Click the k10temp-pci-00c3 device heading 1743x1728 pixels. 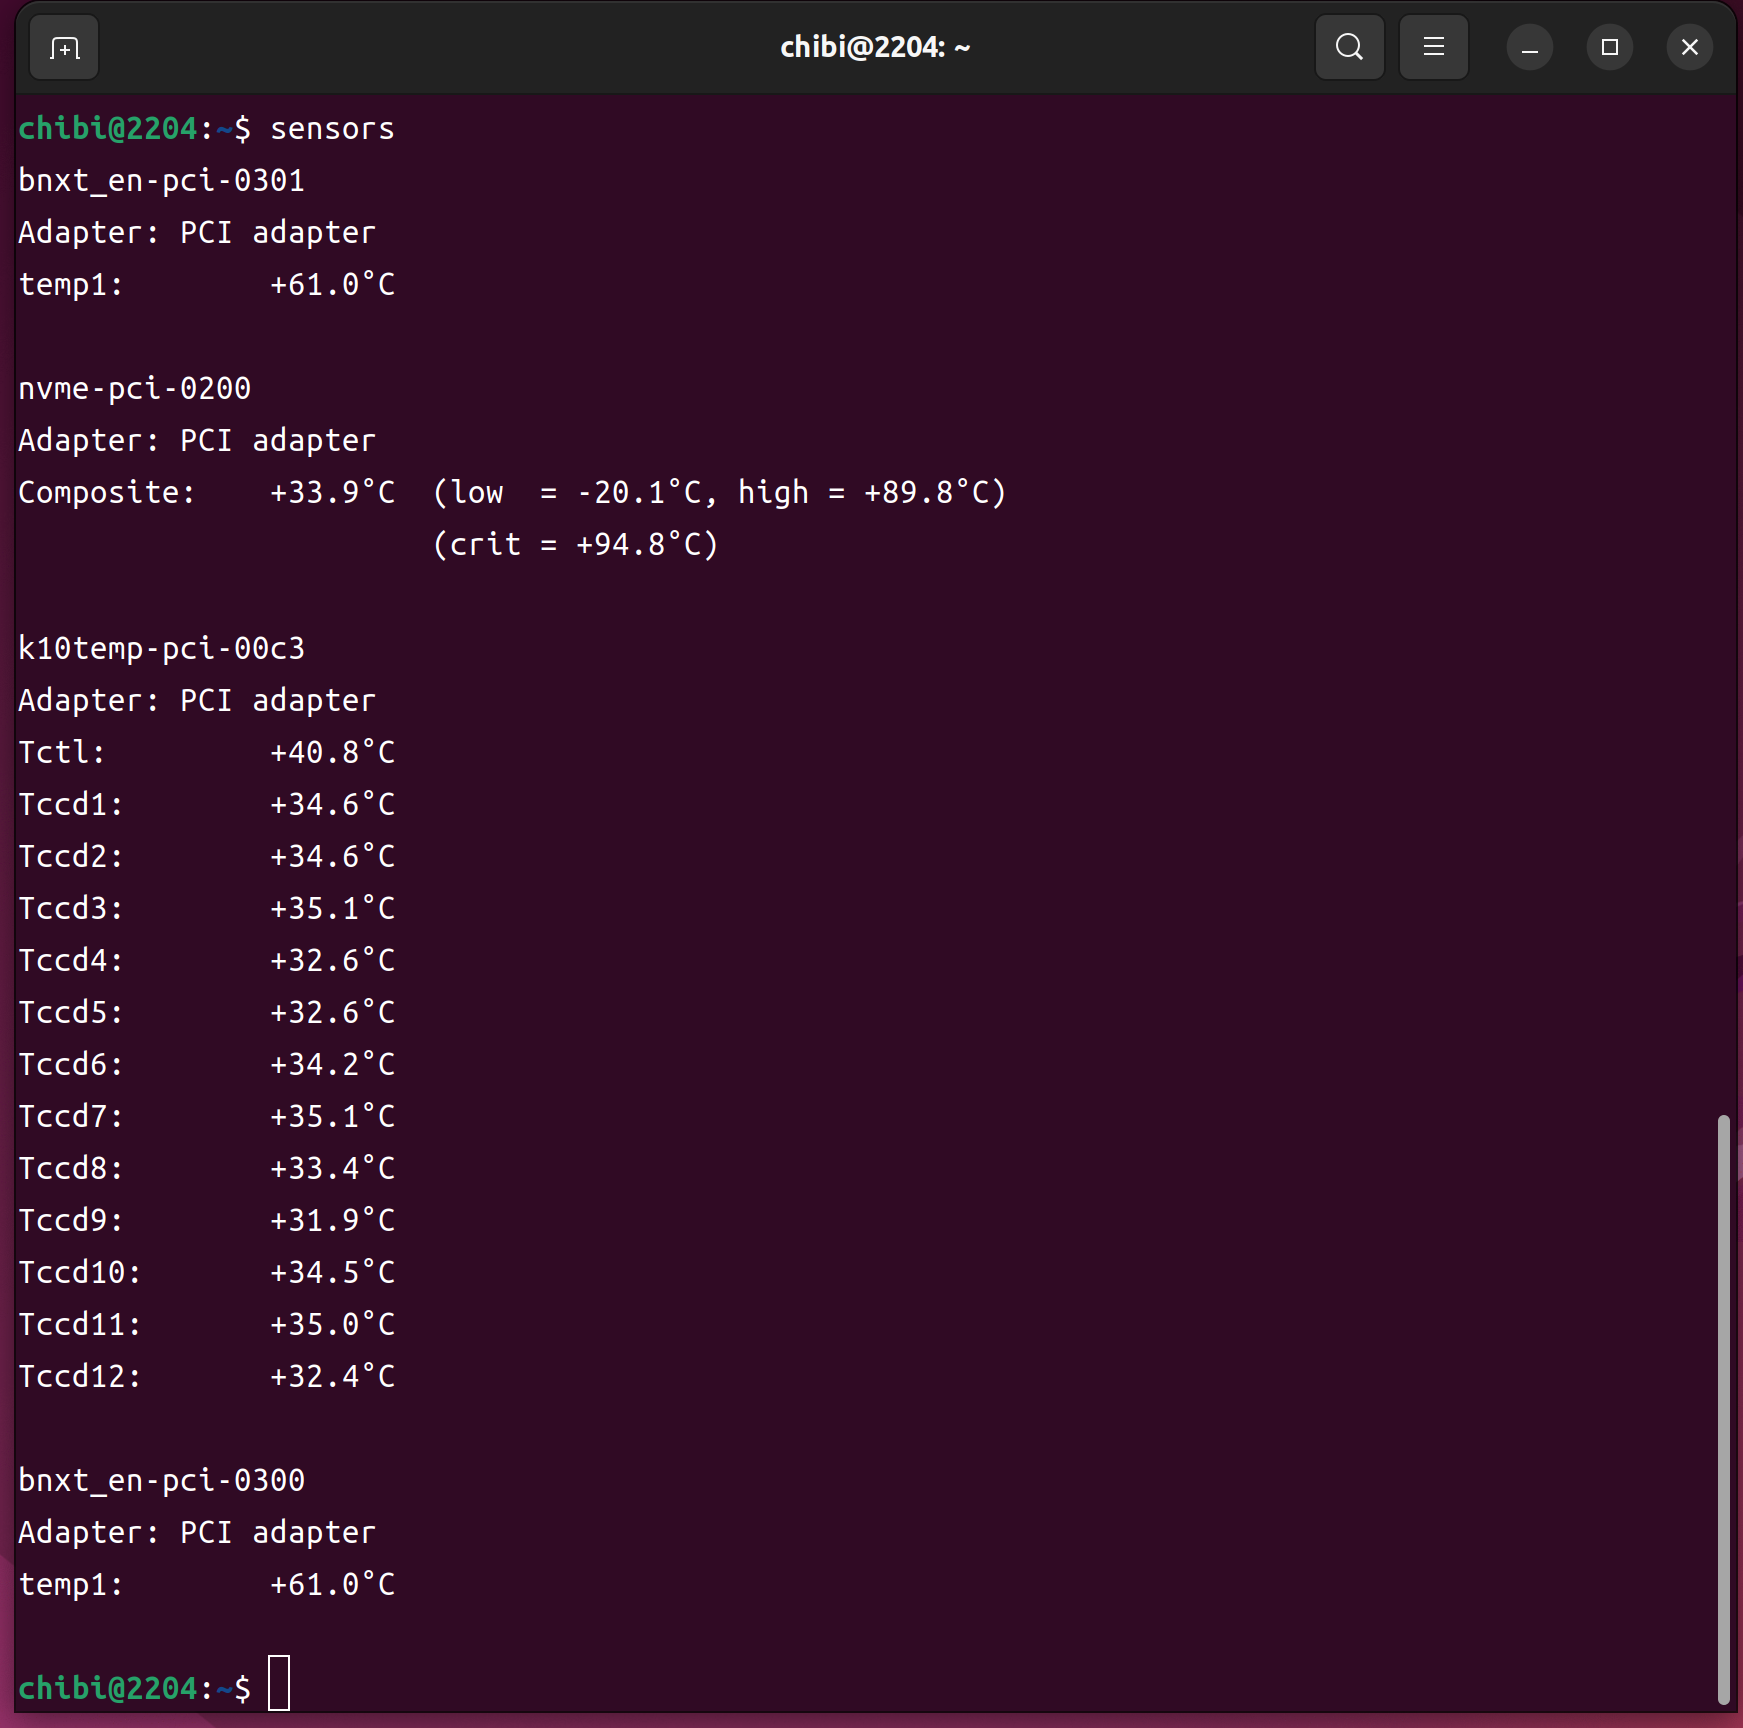pyautogui.click(x=161, y=649)
